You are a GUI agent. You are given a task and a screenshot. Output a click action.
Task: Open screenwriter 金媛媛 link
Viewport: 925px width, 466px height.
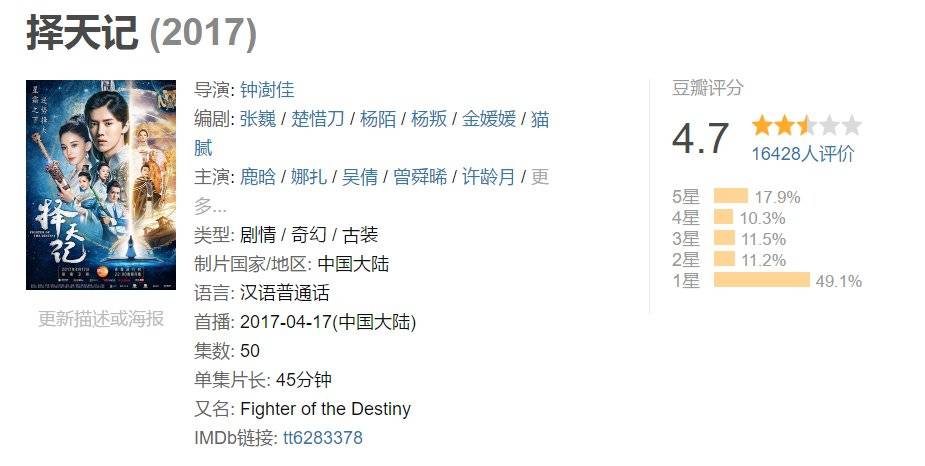pyautogui.click(x=489, y=119)
